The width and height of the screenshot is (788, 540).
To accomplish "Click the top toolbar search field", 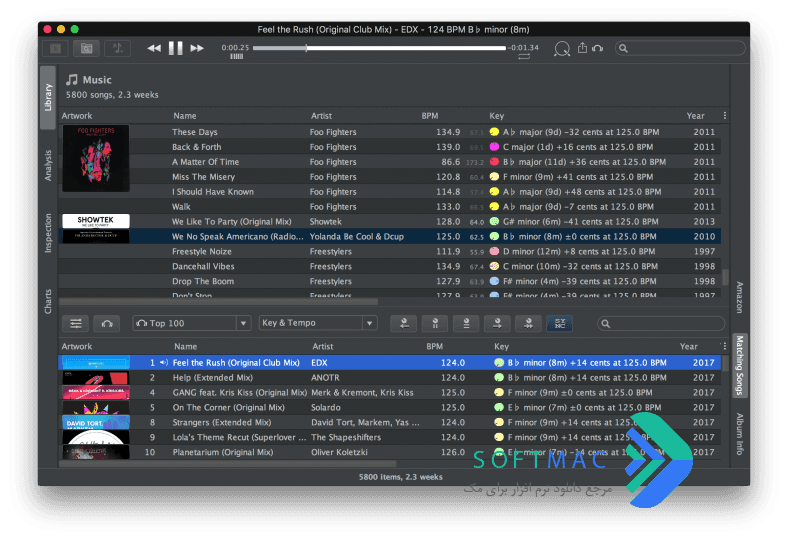I will point(680,48).
